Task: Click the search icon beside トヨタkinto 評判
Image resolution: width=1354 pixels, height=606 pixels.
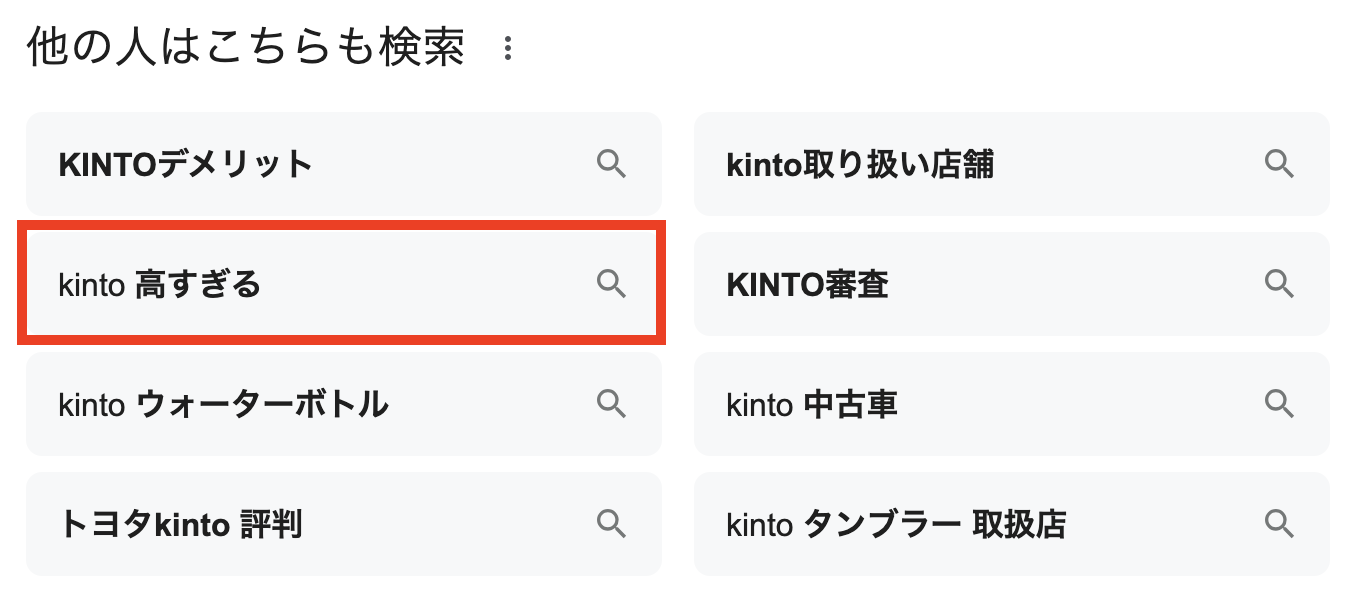Action: point(611,523)
